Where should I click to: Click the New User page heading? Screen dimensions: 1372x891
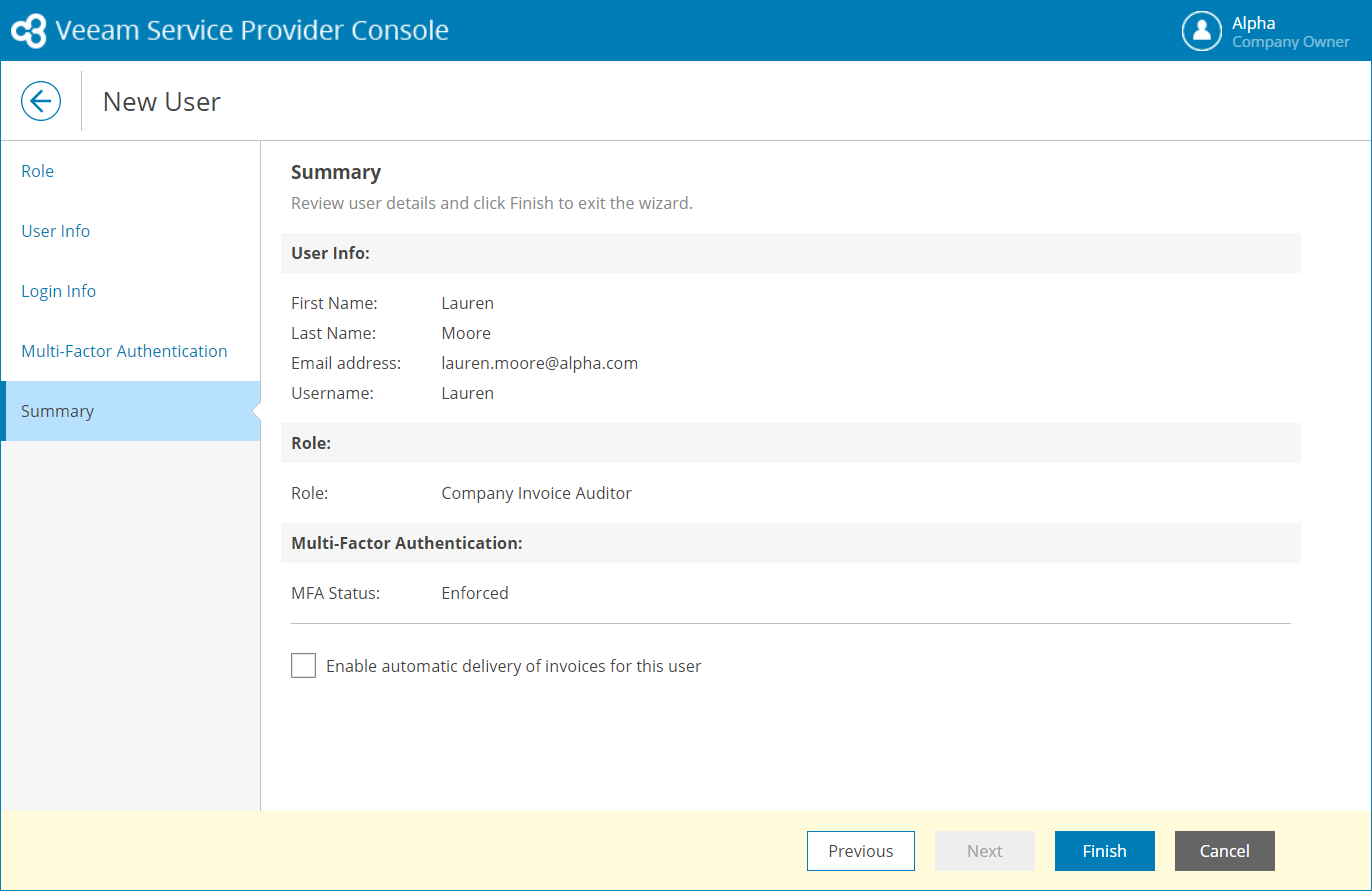click(x=162, y=101)
